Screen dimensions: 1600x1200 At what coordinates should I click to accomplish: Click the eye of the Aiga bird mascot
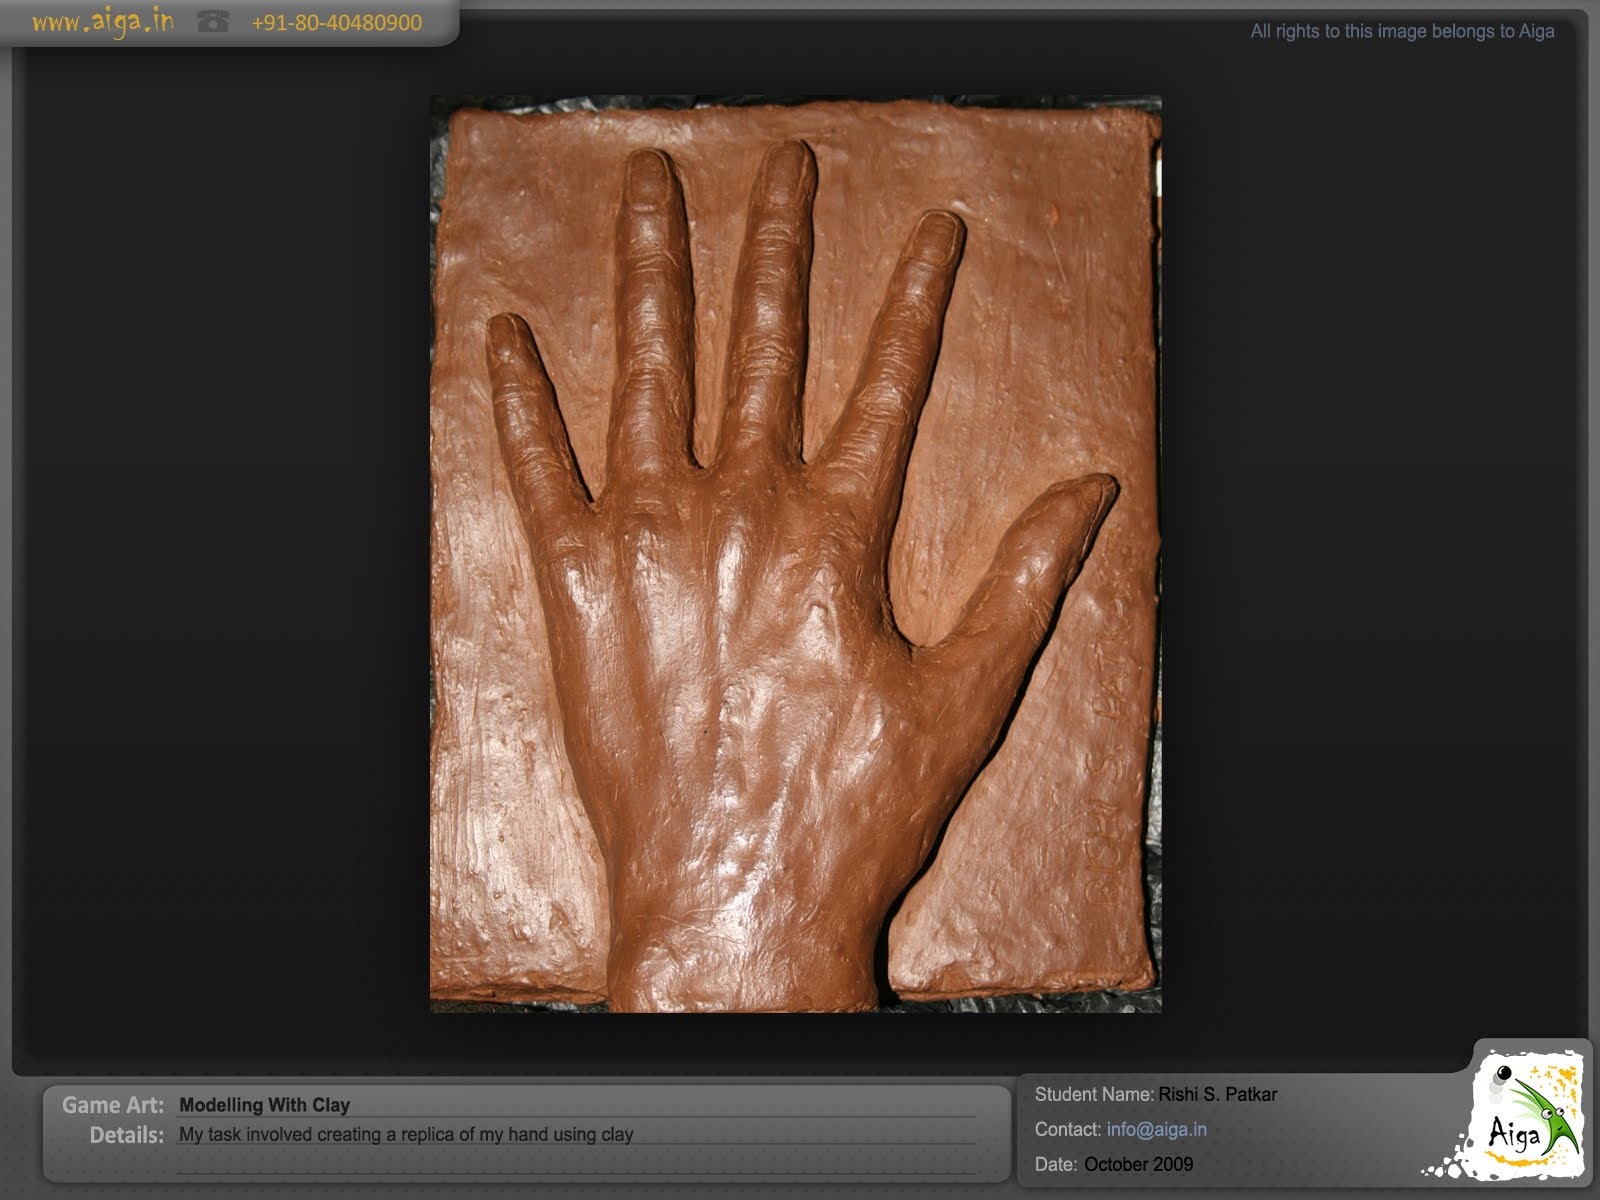(1546, 1113)
